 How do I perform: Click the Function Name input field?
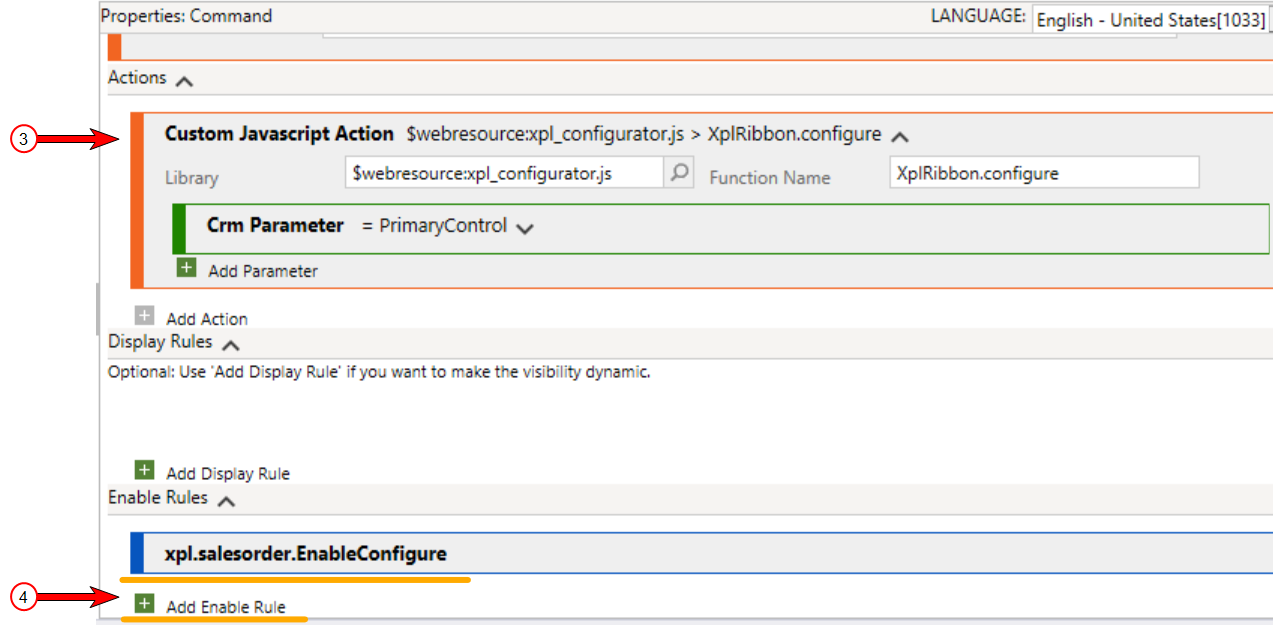pos(1044,172)
